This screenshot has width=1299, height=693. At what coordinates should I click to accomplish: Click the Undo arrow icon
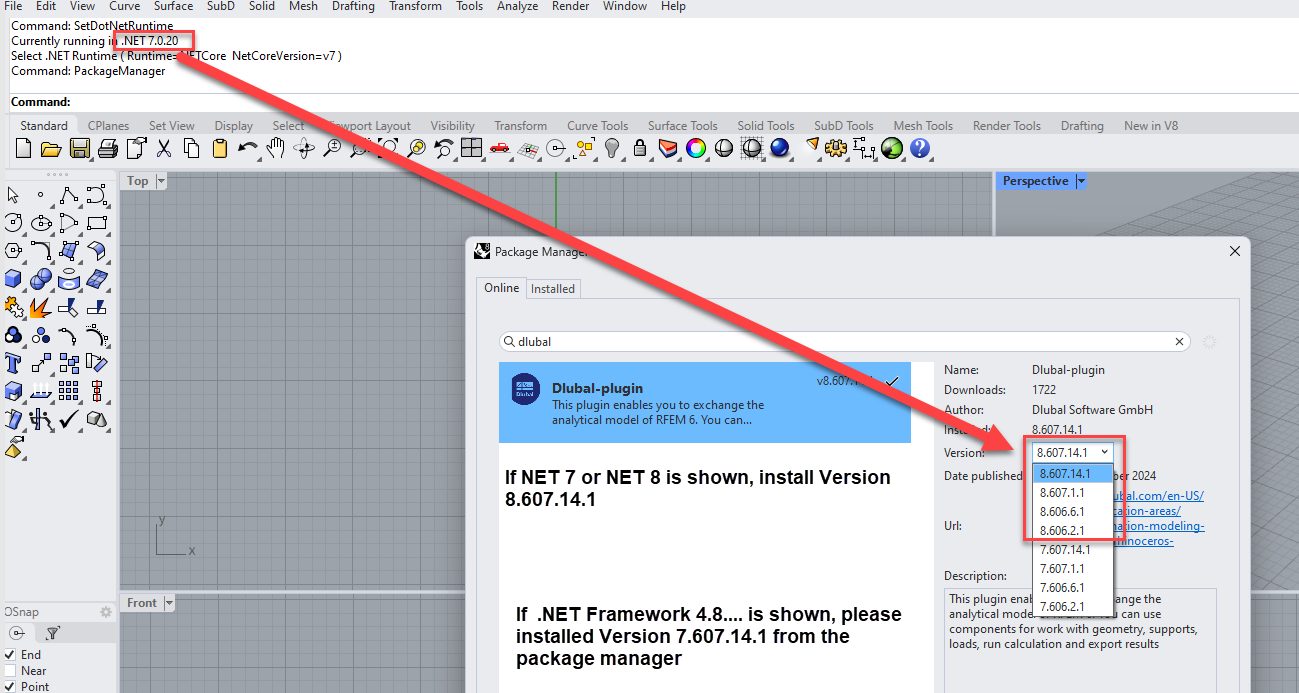point(247,149)
